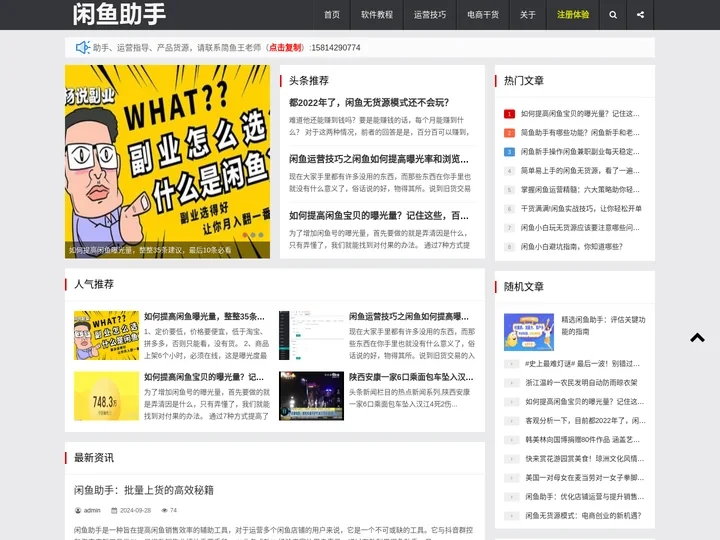Open the 关于 menu item
Image resolution: width=720 pixels, height=540 pixels.
[x=528, y=15]
